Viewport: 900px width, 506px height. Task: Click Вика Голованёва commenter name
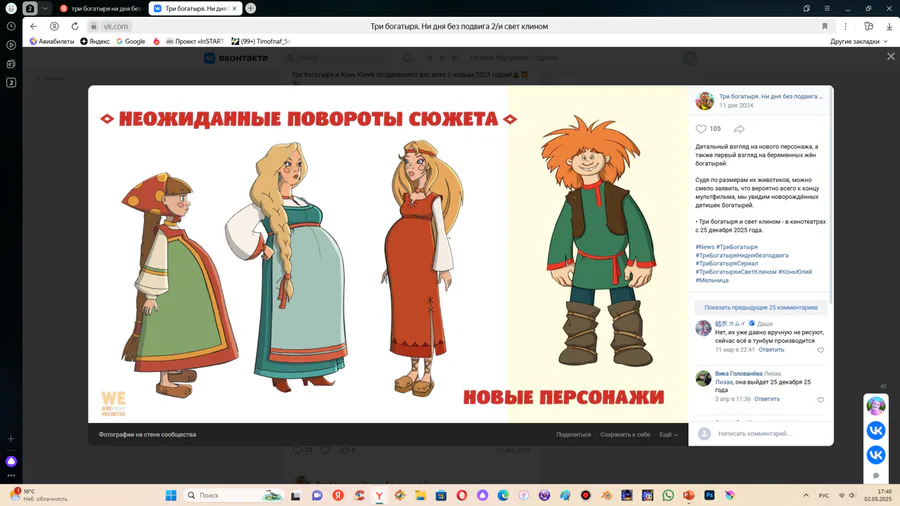tap(739, 373)
